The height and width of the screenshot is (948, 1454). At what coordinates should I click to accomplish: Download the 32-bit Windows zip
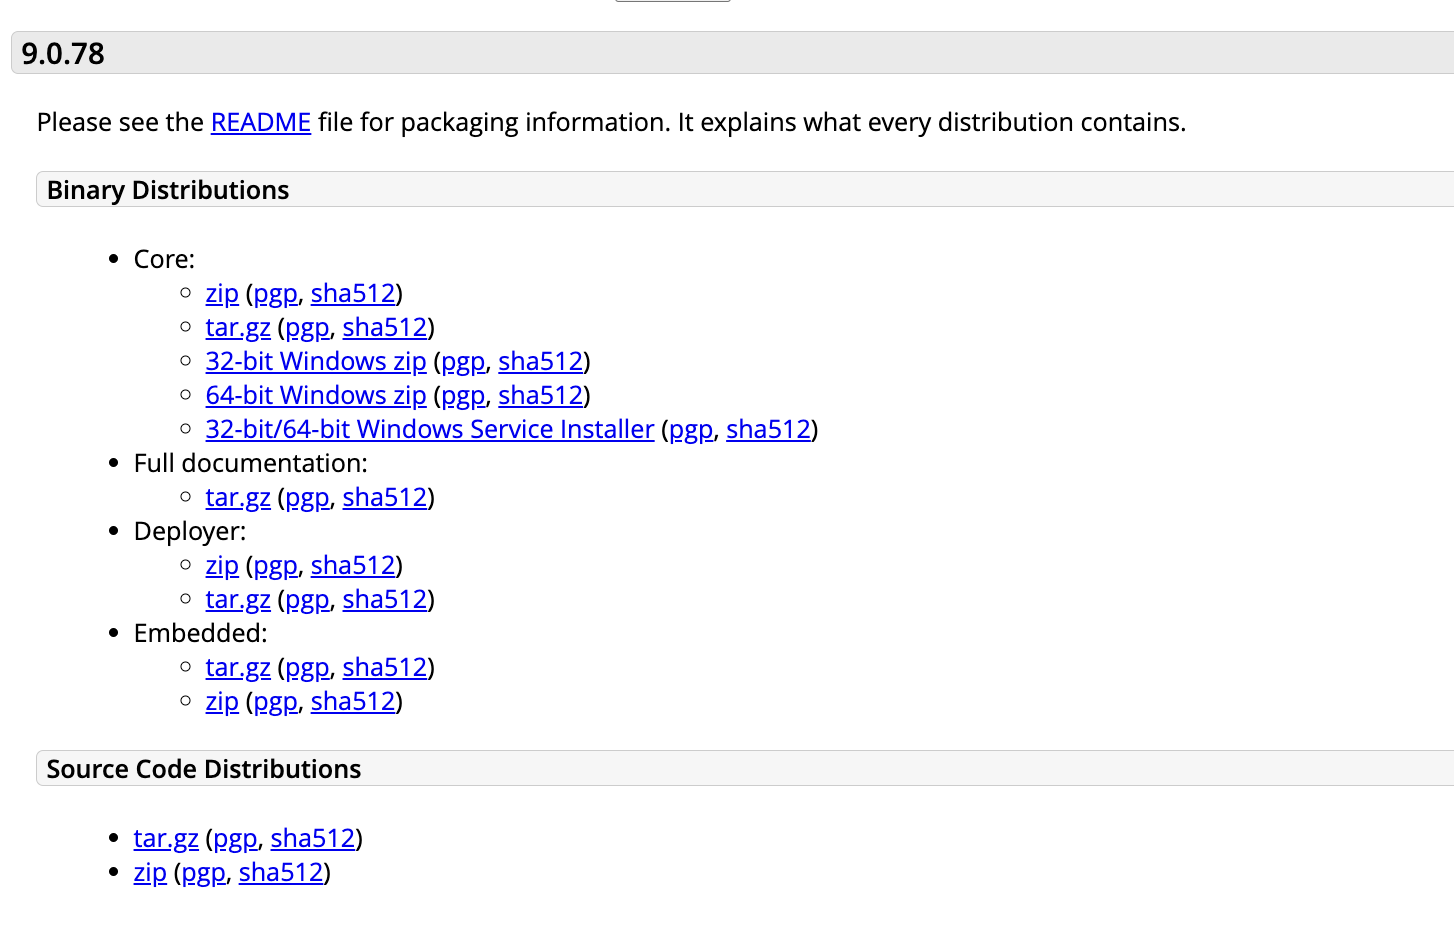316,361
